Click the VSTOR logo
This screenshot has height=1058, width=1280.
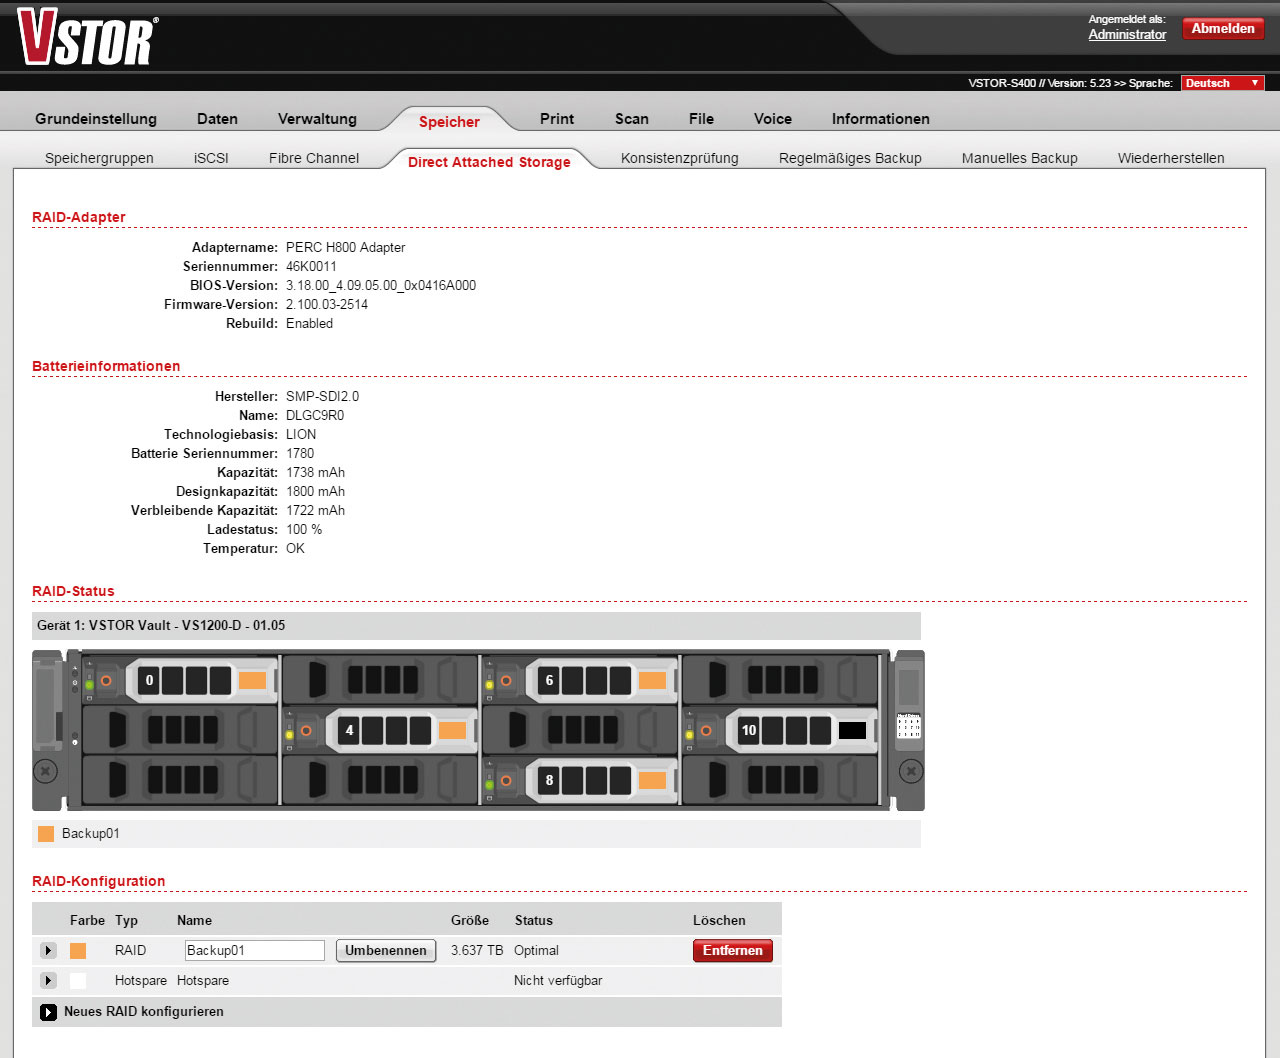coord(87,37)
